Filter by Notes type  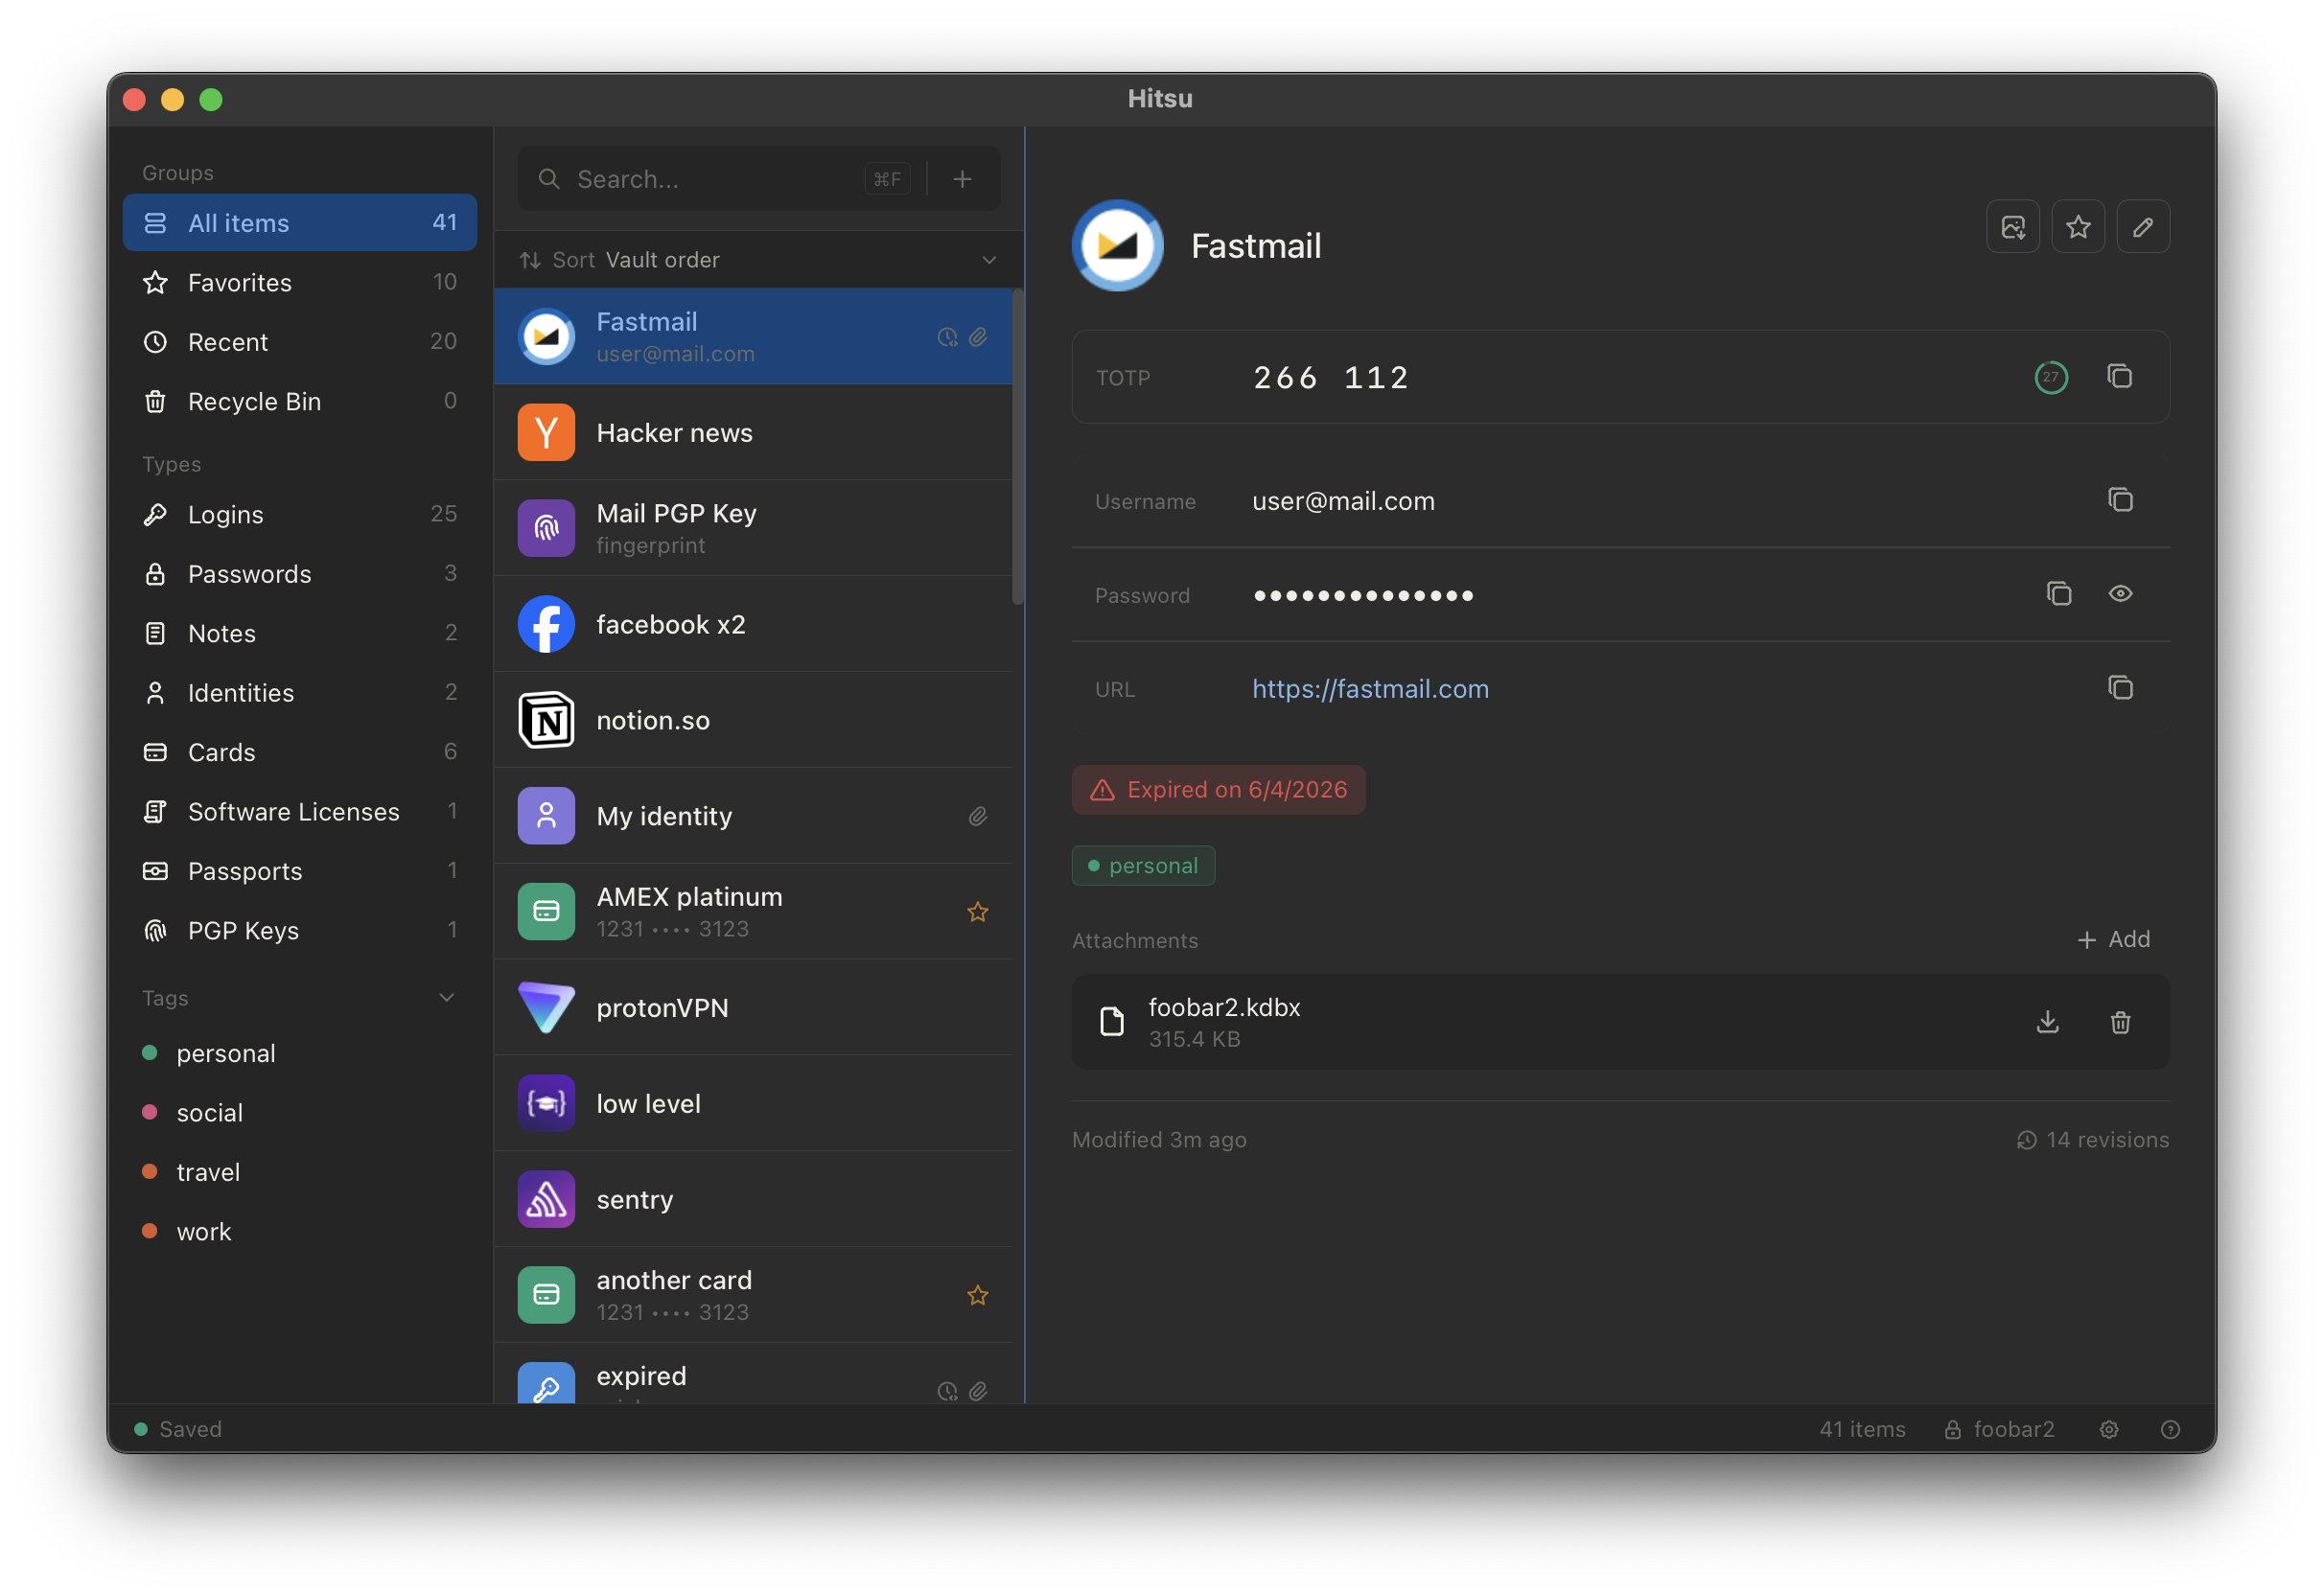pos(300,633)
